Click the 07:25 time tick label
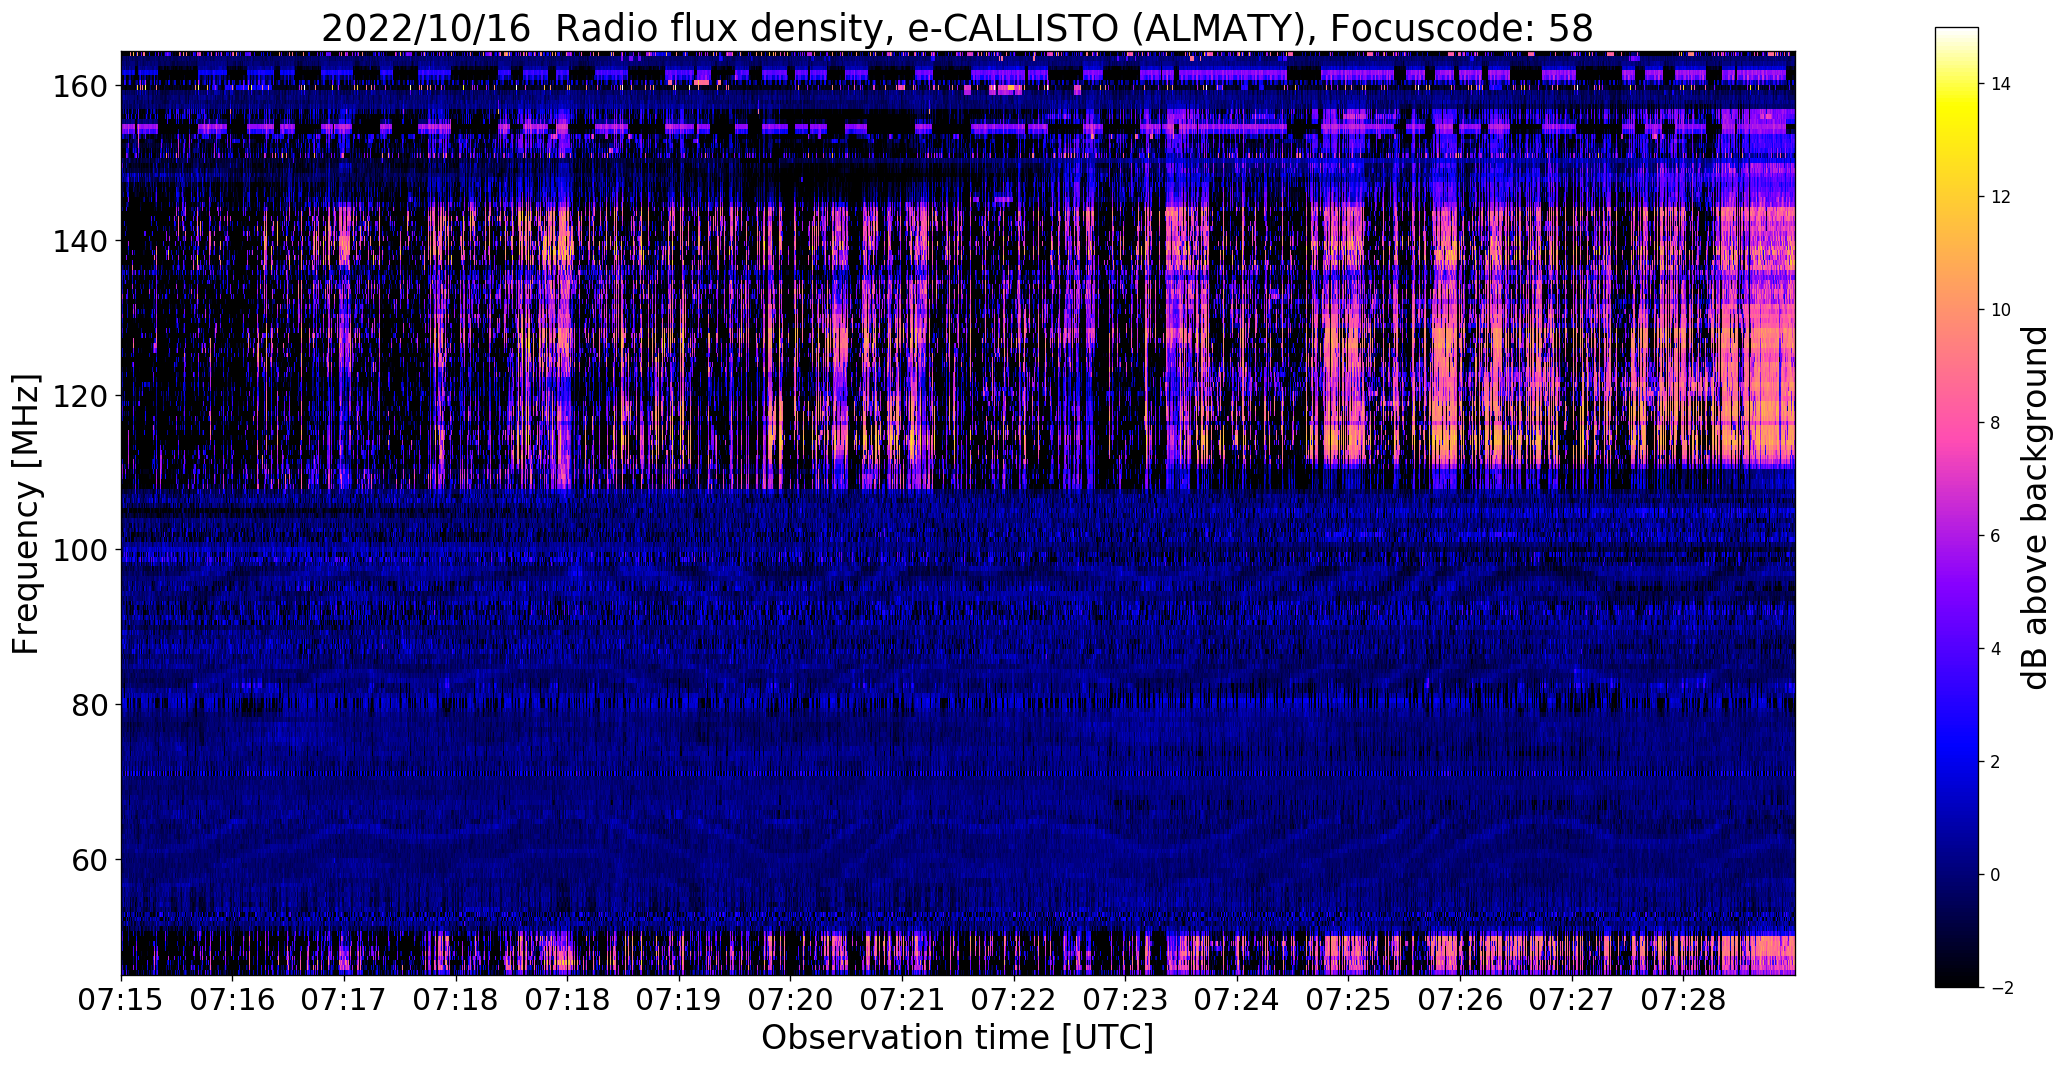 point(1348,1000)
